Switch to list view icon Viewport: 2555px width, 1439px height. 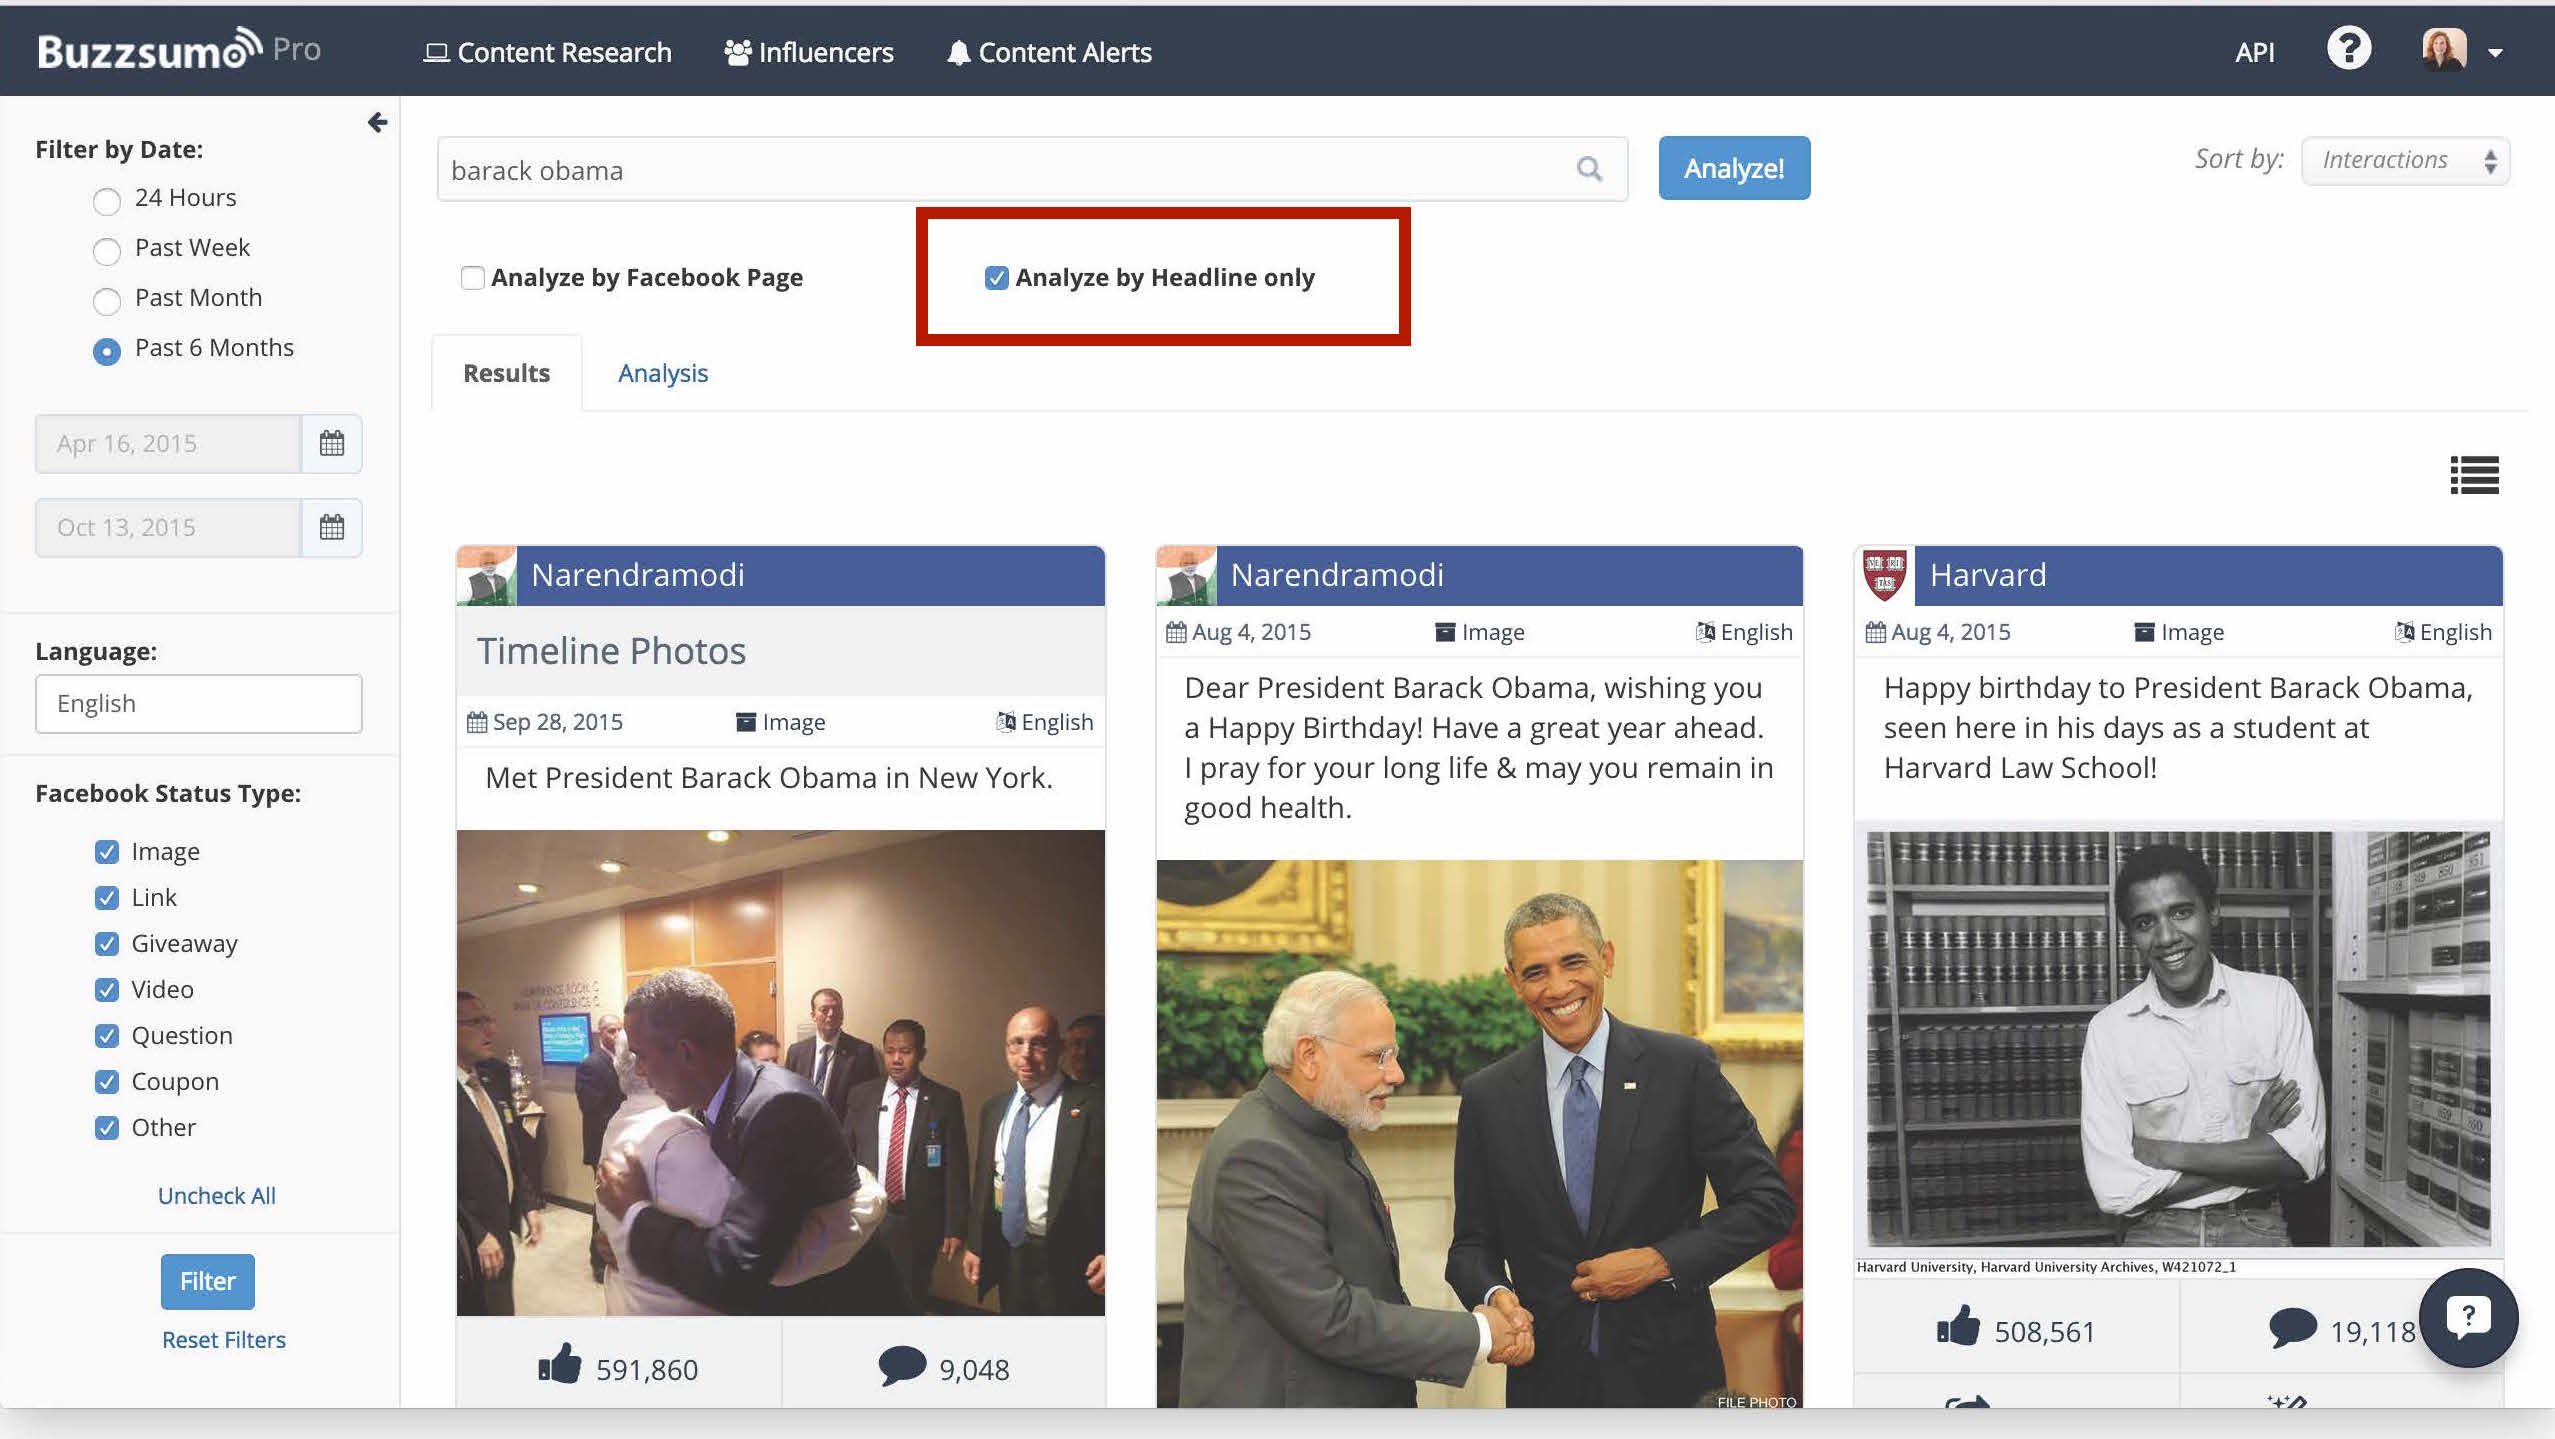(x=2474, y=475)
